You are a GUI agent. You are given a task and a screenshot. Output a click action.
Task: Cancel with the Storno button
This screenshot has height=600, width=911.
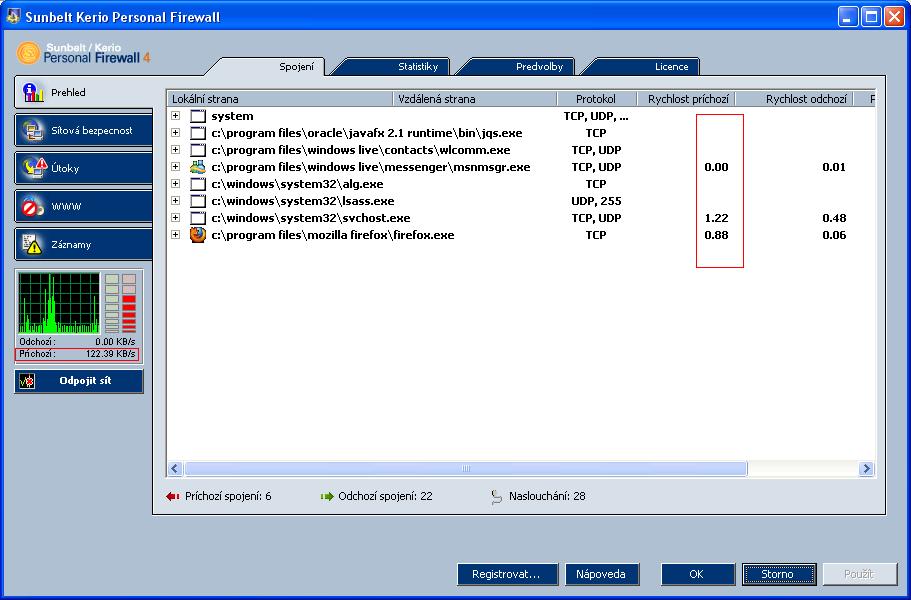779,574
